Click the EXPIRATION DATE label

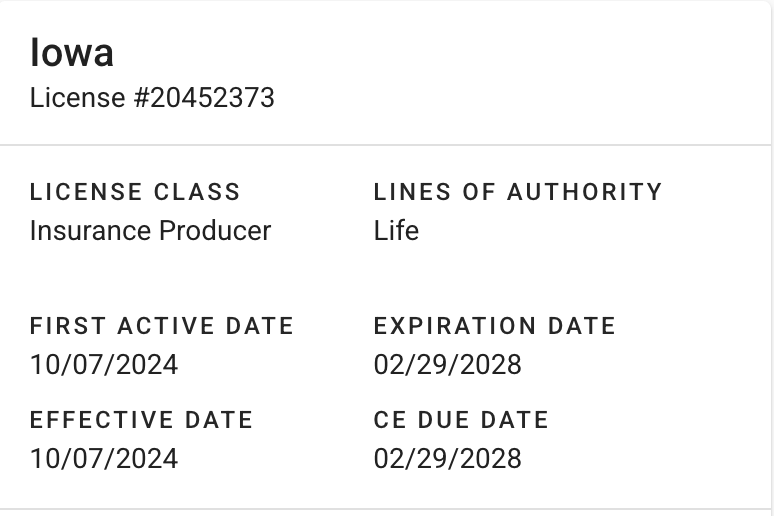[495, 326]
